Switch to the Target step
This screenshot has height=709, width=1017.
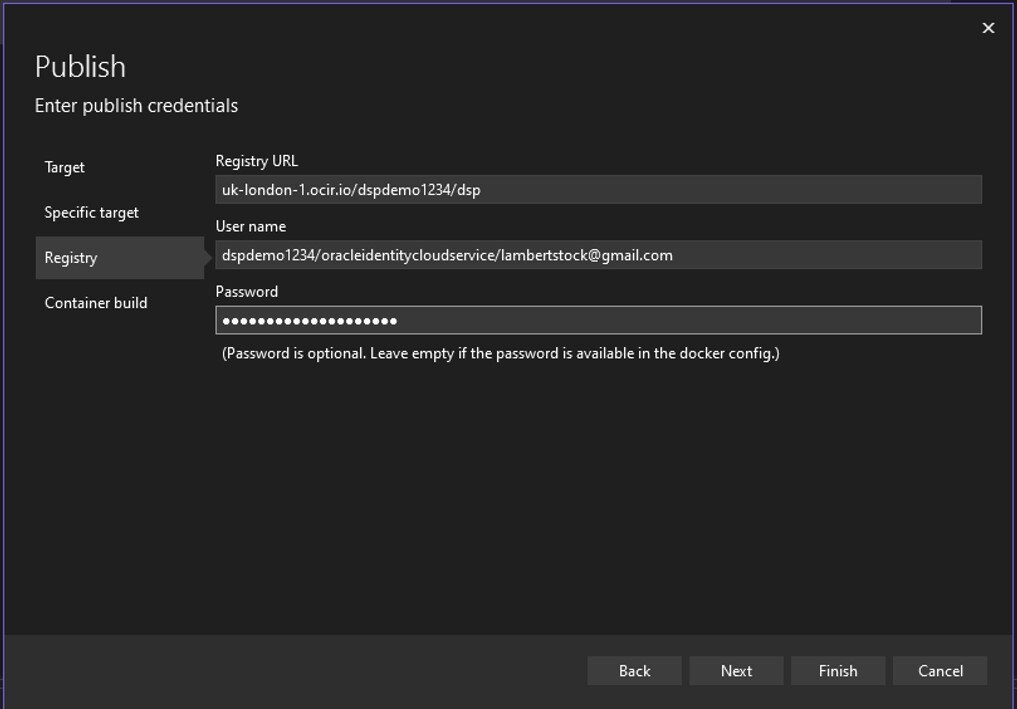coord(63,167)
